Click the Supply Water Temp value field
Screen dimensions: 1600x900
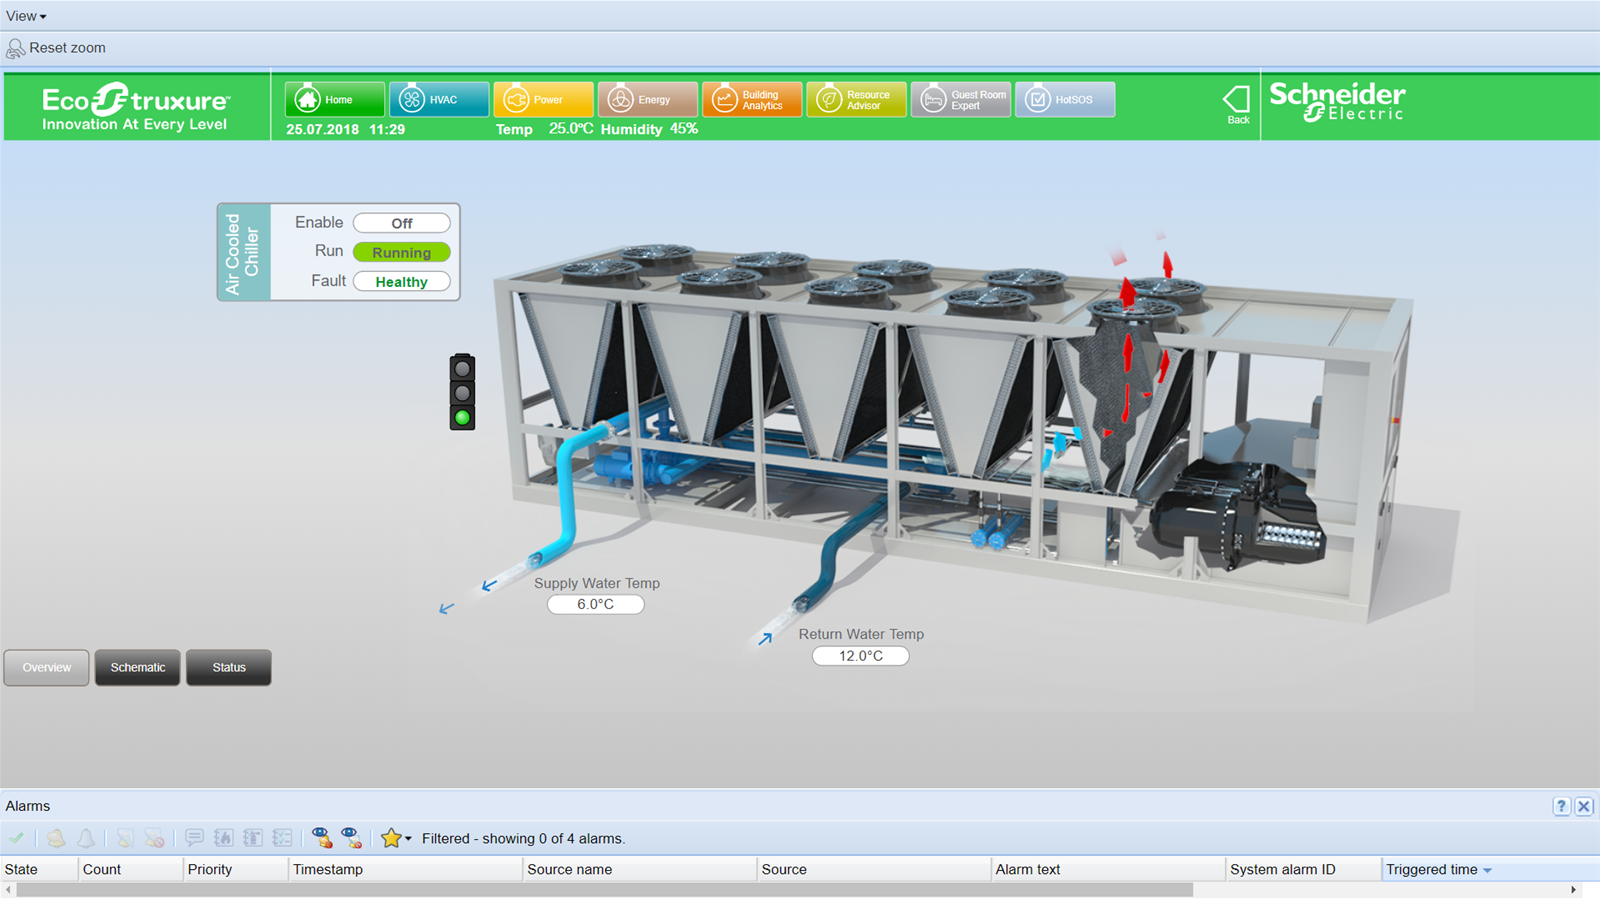(596, 605)
